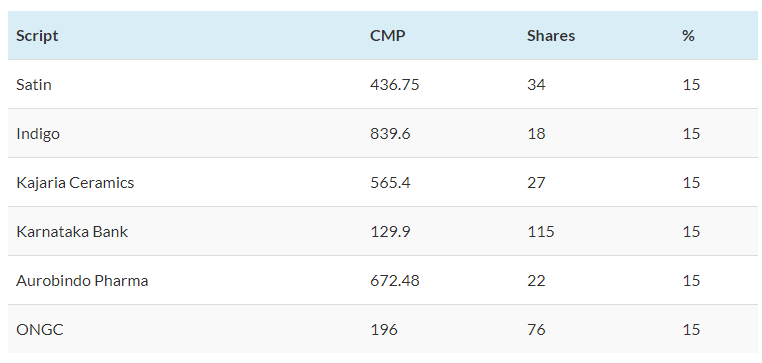762x363 pixels.
Task: Click the 115 shares value
Action: click(x=541, y=231)
